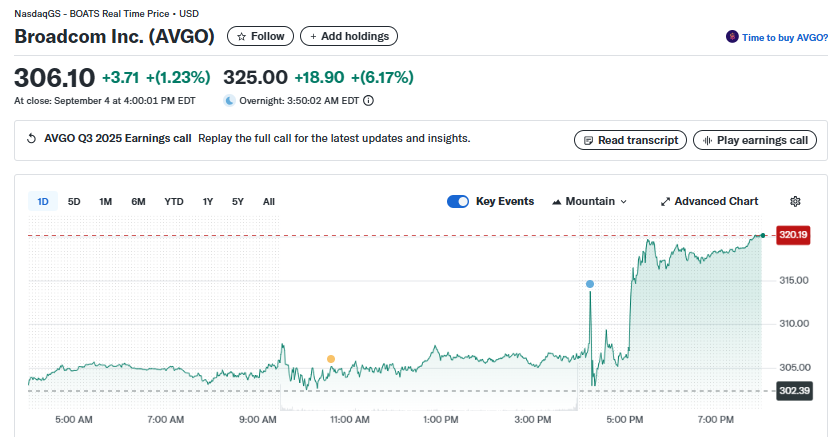Image resolution: width=836 pixels, height=437 pixels.
Task: Click Play earnings call button
Action: (x=754, y=140)
